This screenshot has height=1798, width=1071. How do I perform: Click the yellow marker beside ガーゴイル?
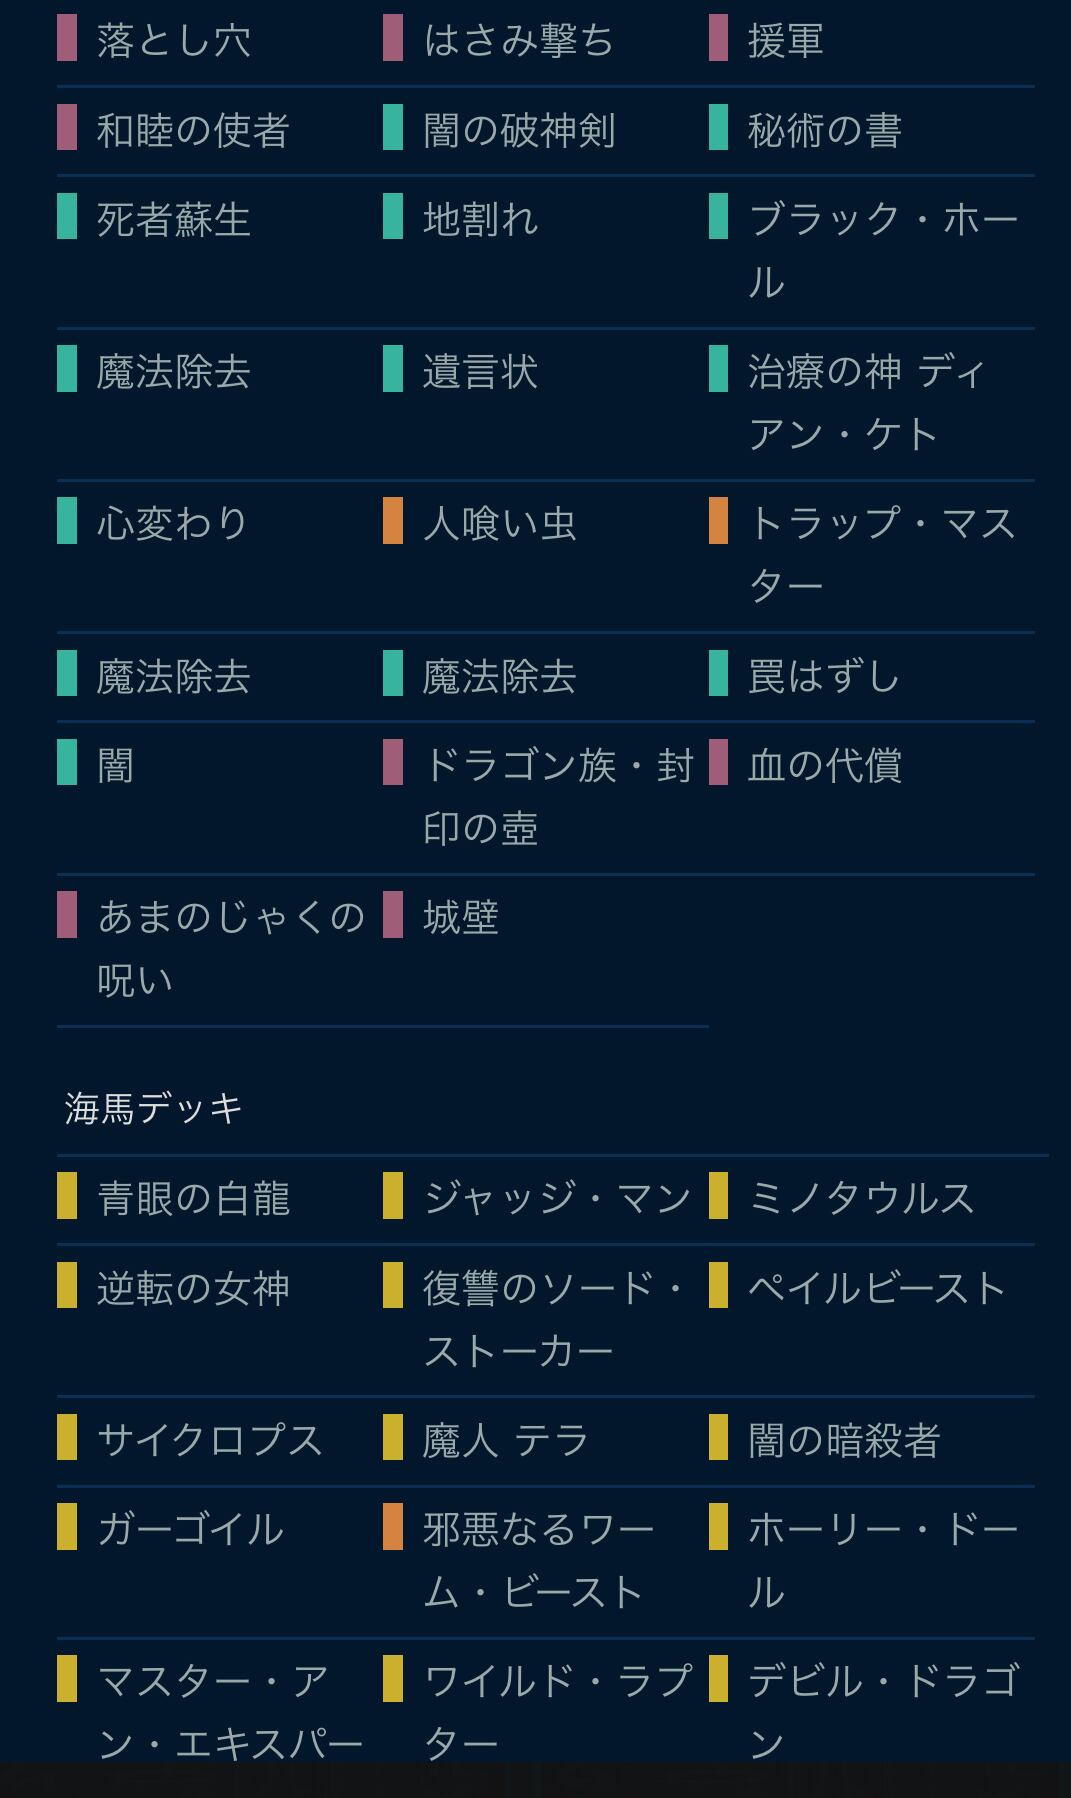click(x=67, y=1526)
